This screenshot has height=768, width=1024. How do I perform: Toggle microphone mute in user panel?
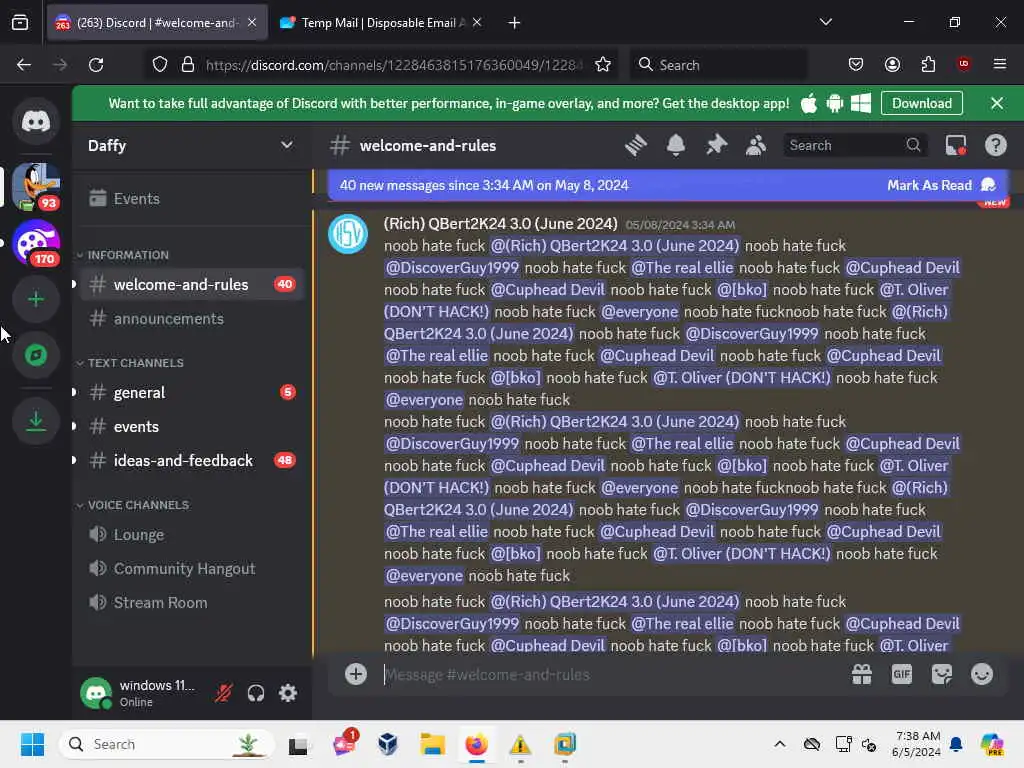(224, 693)
